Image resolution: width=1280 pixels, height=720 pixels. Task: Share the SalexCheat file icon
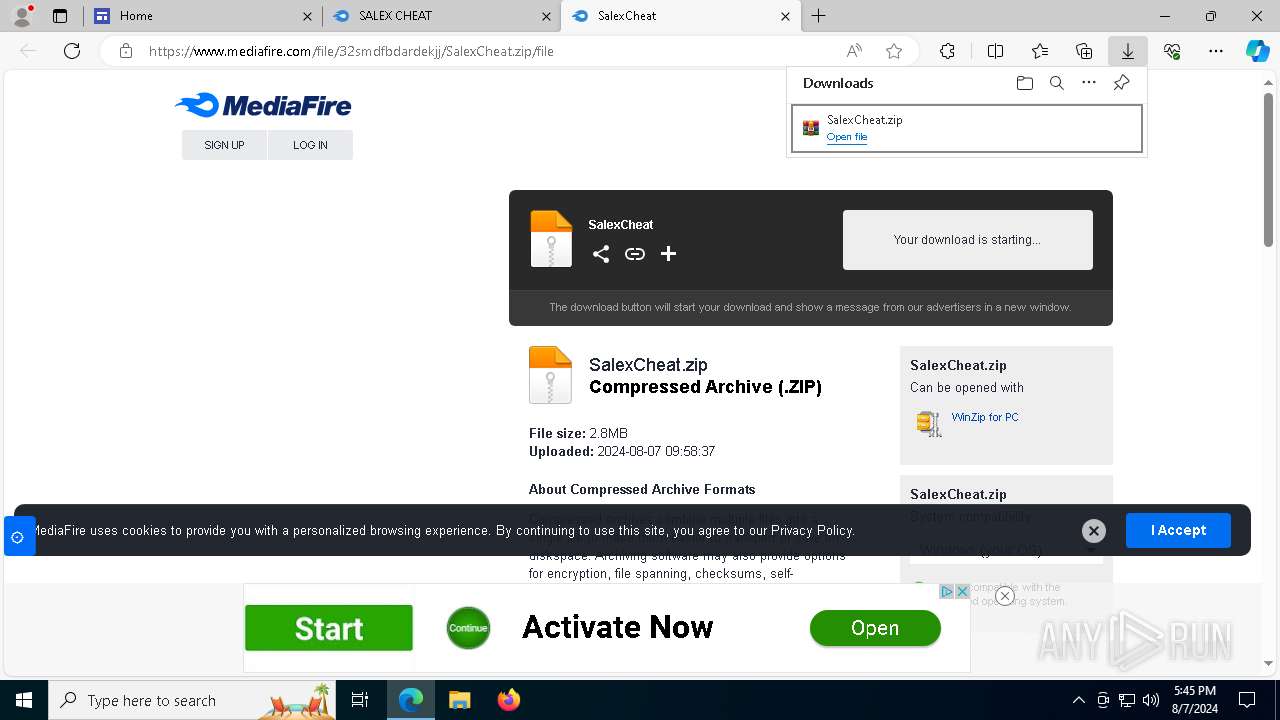[x=600, y=254]
